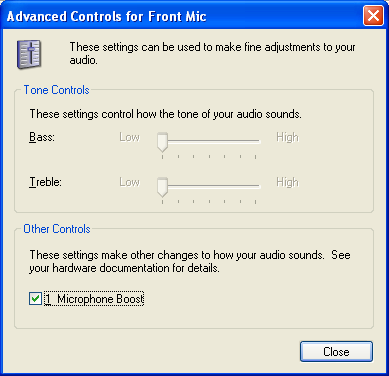Click the Microphone Boost label text
Screen dimensions: 389x376
[x=94, y=299]
